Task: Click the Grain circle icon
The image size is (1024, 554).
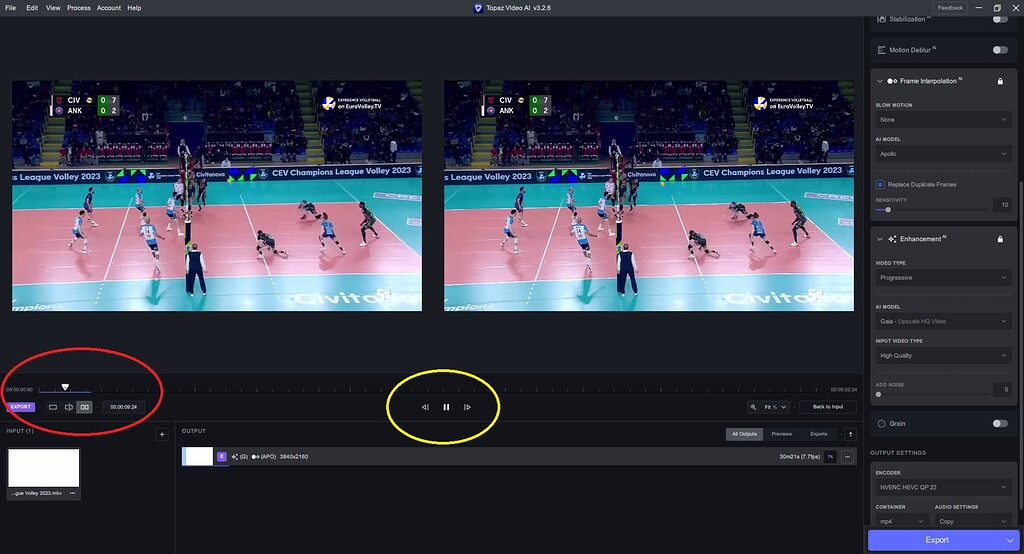Action: tap(881, 423)
